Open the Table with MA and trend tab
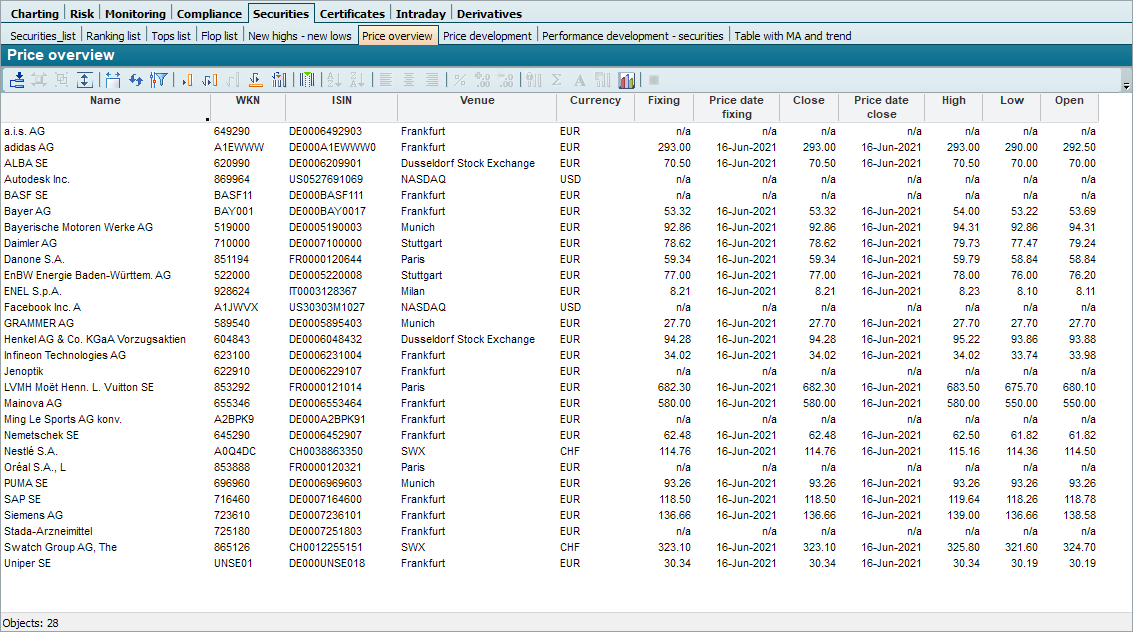 793,36
